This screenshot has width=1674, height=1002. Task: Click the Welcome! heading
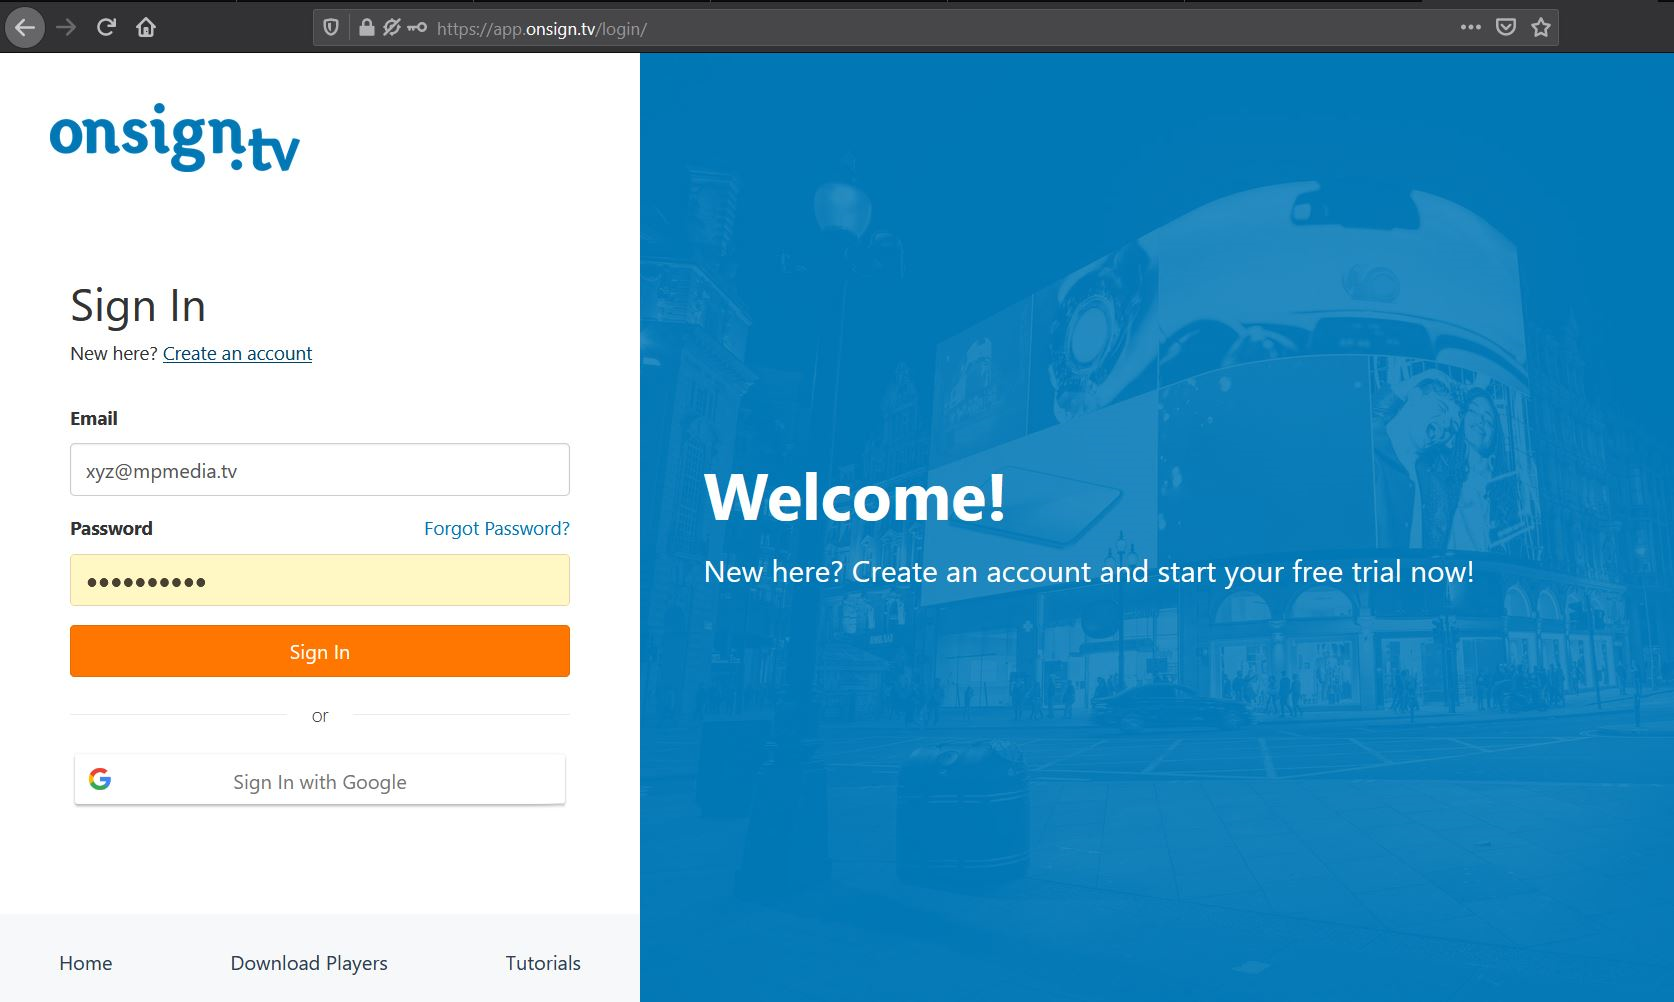tap(855, 497)
